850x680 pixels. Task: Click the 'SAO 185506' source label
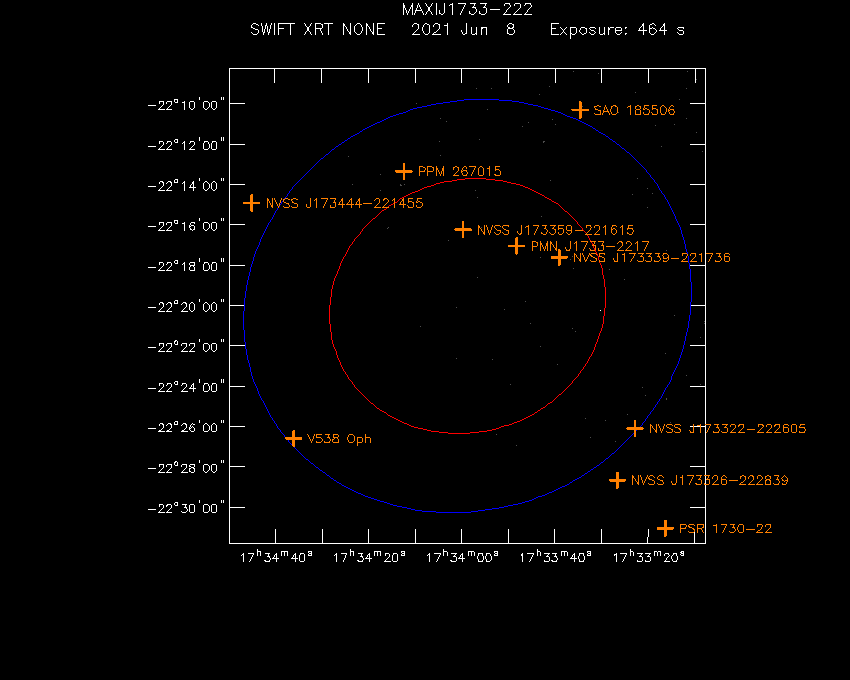tap(634, 111)
